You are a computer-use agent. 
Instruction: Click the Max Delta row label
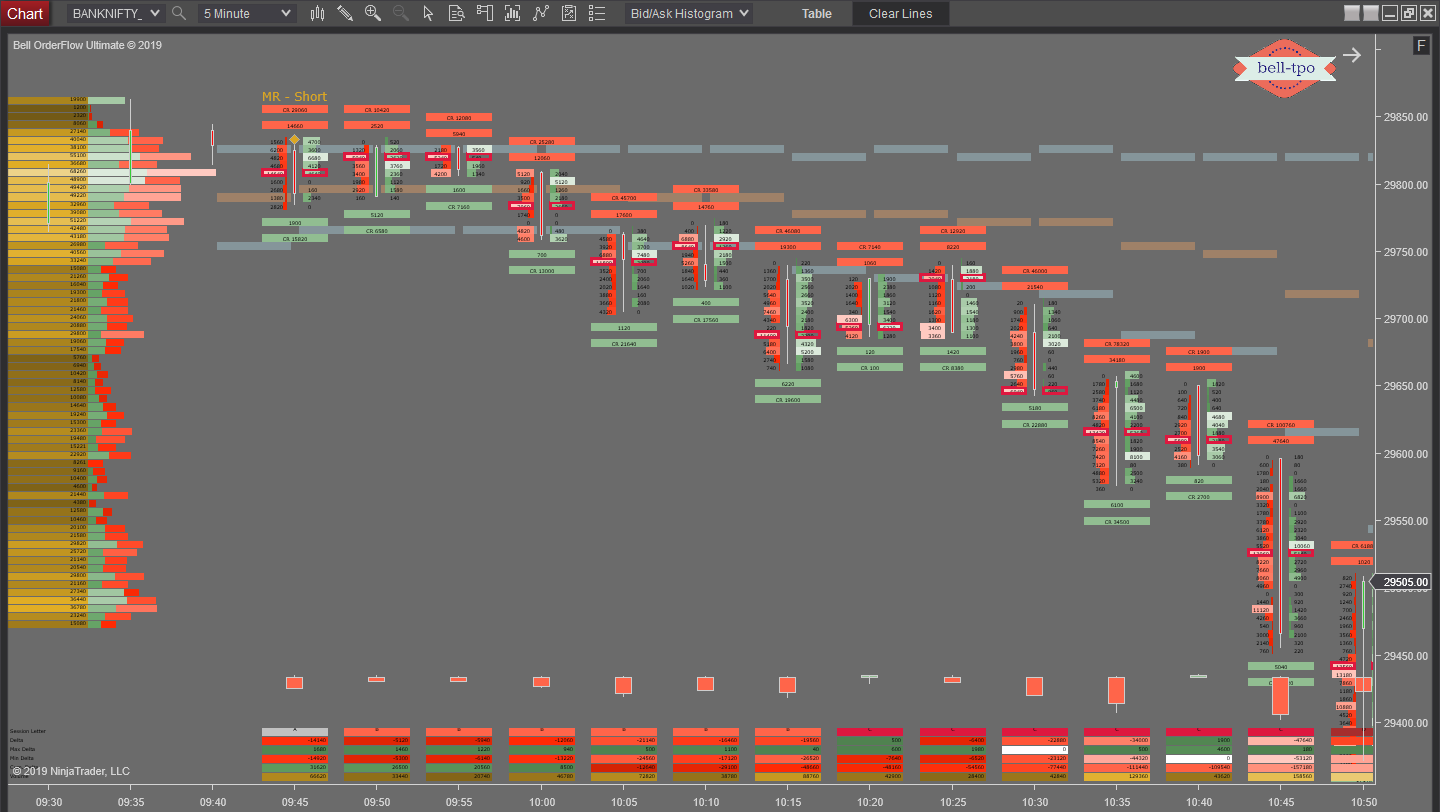[x=21, y=750]
